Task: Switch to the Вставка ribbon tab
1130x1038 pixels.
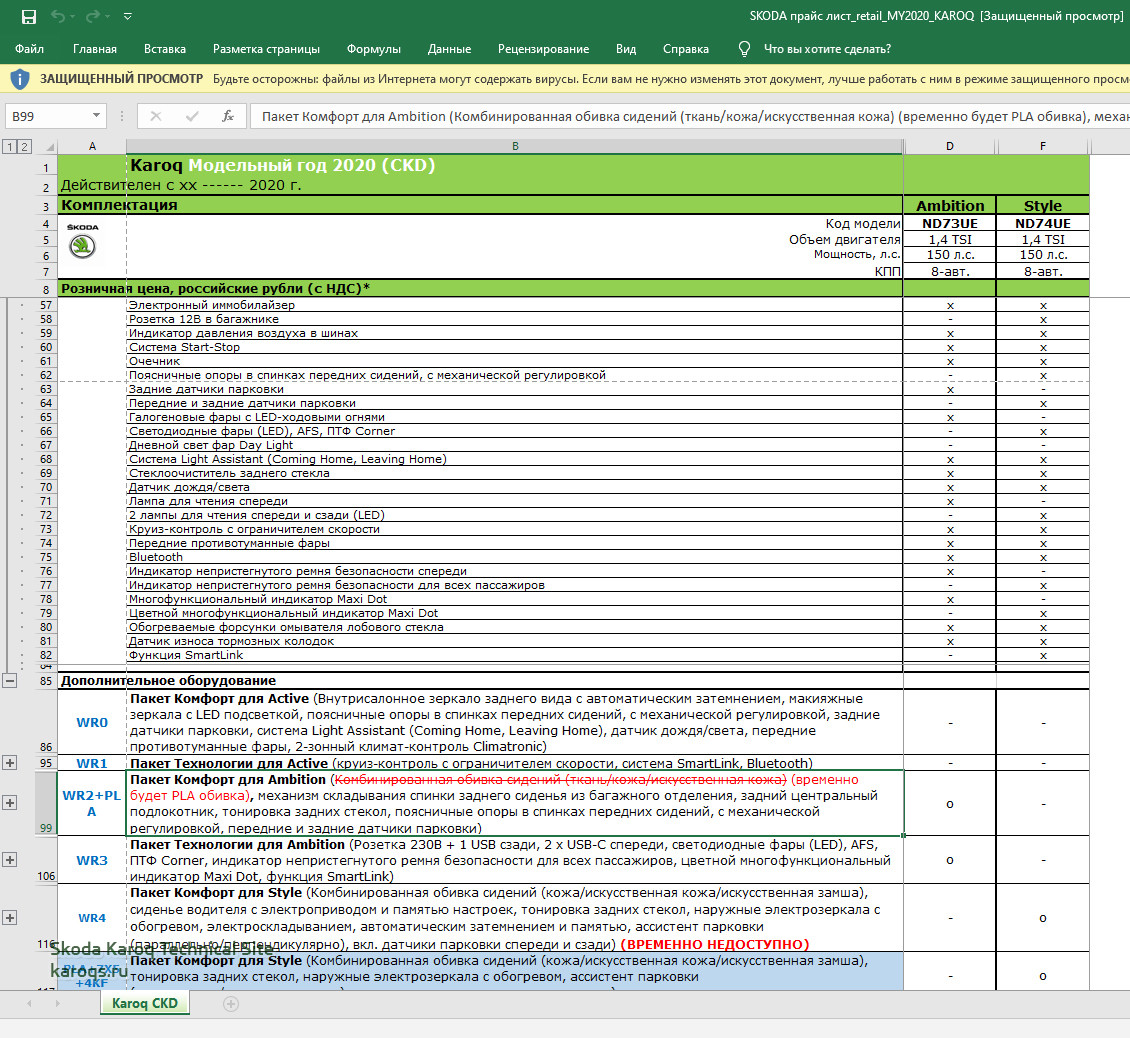Action: pyautogui.click(x=165, y=49)
